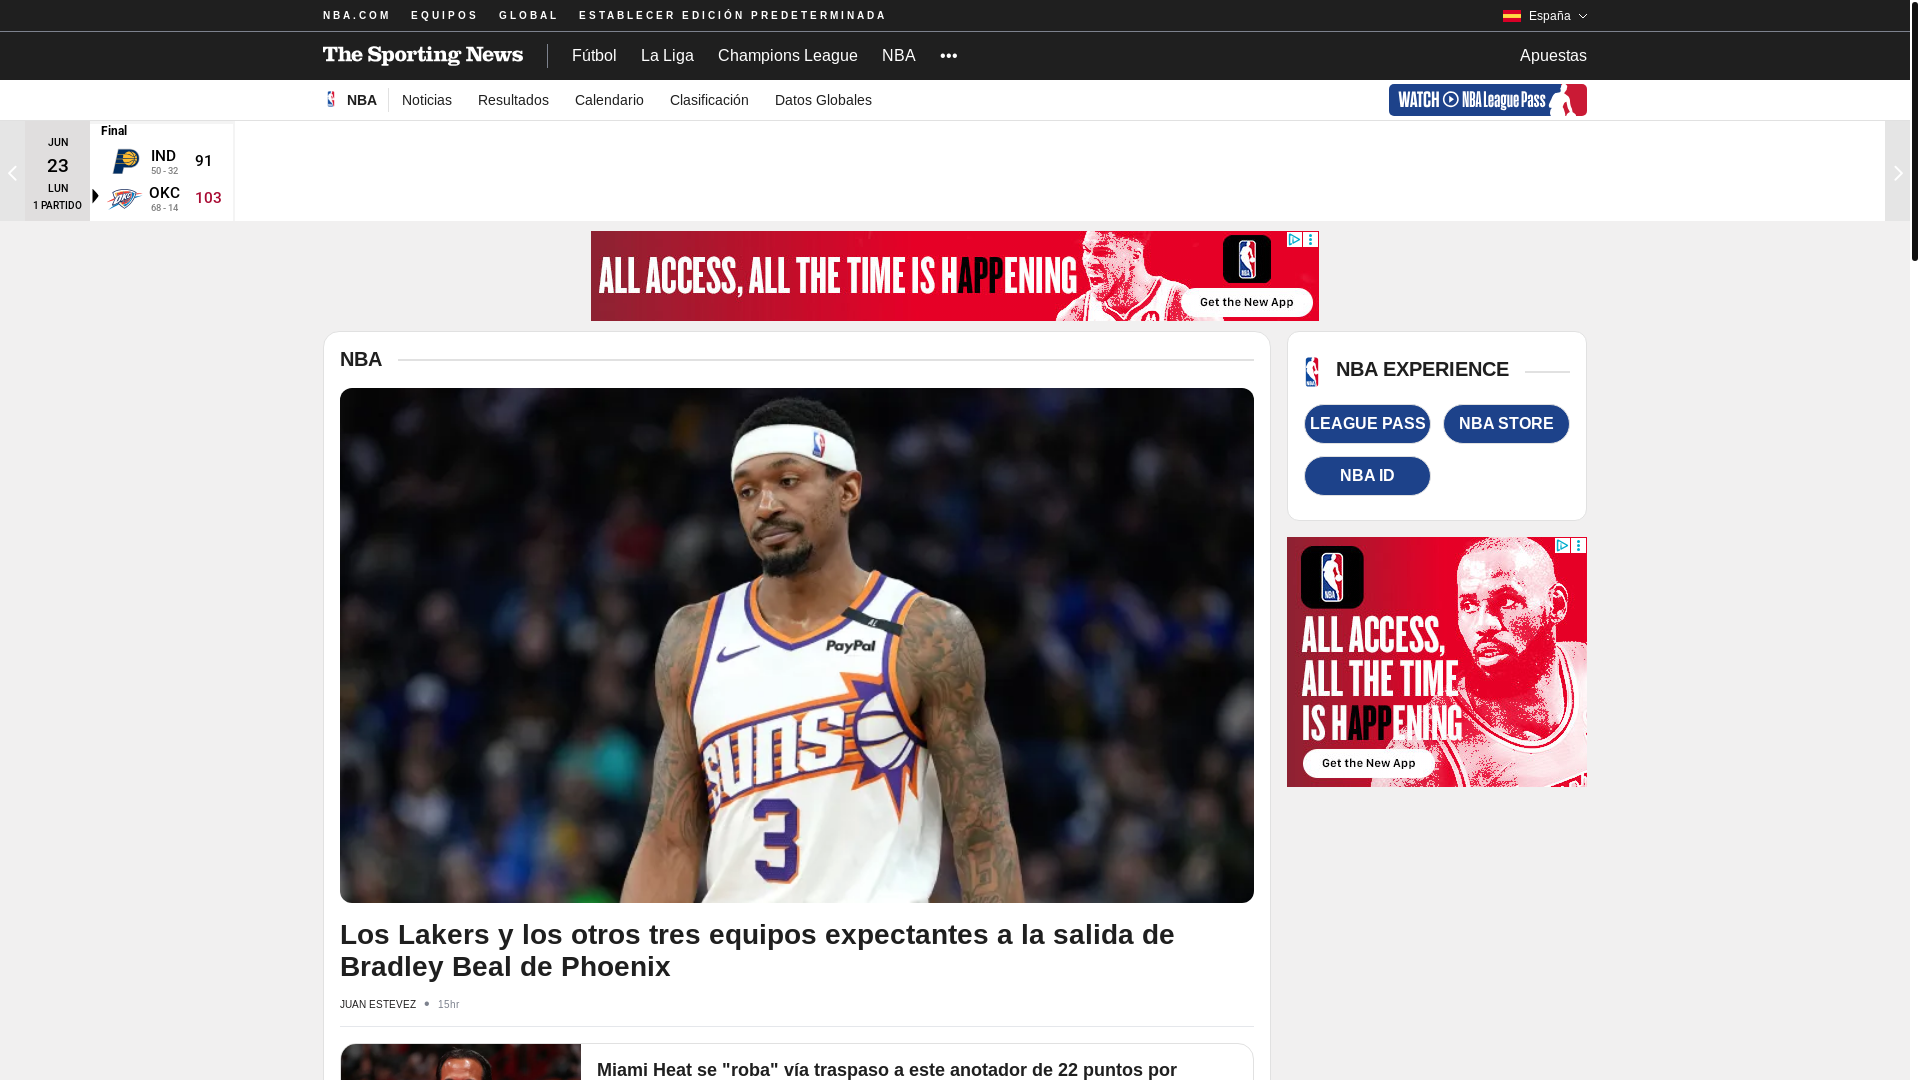This screenshot has height=1080, width=1920.
Task: Click Get the New App on sidebar ad
Action: (x=1368, y=763)
